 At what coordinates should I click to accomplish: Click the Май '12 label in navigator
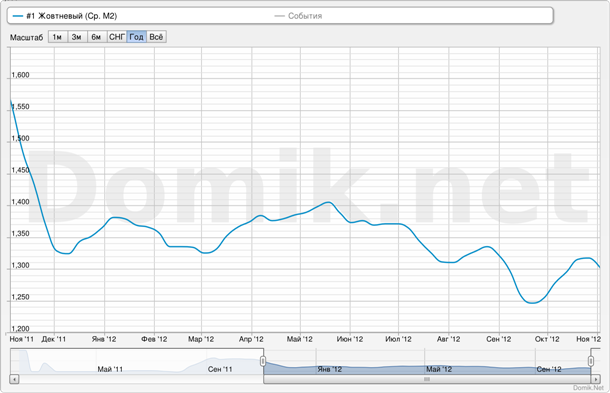439,369
